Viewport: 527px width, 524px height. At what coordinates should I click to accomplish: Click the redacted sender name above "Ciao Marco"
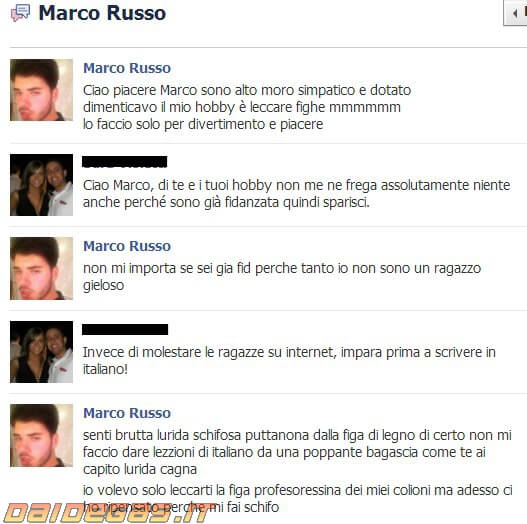(125, 162)
